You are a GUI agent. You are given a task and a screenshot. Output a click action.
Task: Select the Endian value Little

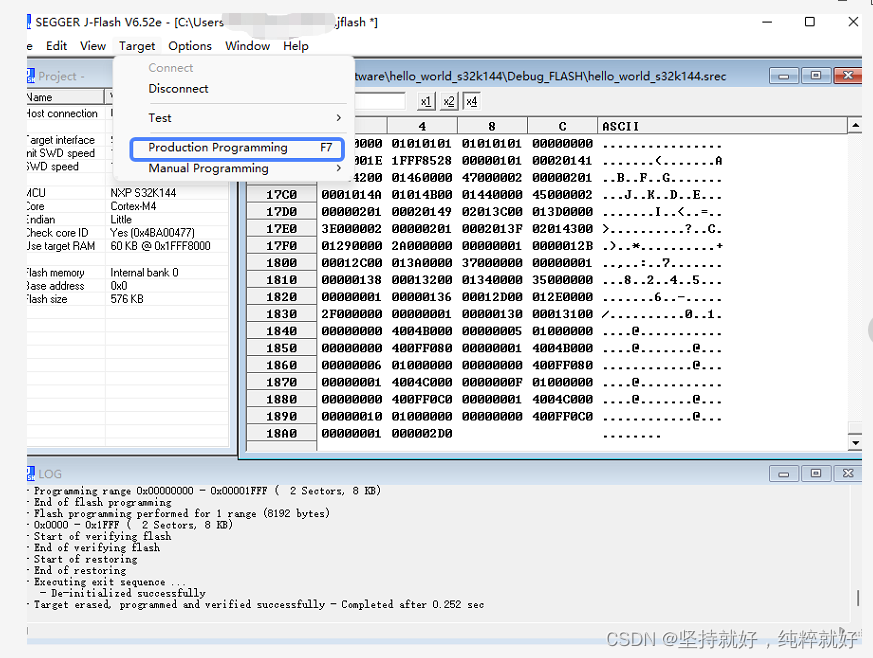point(121,219)
